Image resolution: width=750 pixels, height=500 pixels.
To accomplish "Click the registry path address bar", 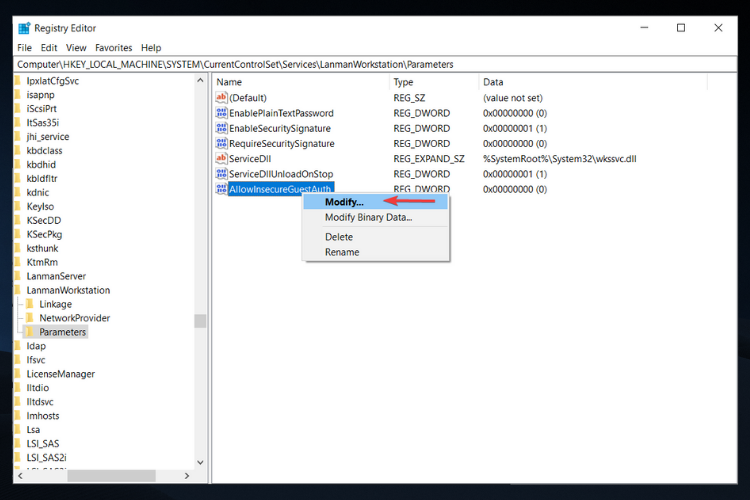I will 375,65.
